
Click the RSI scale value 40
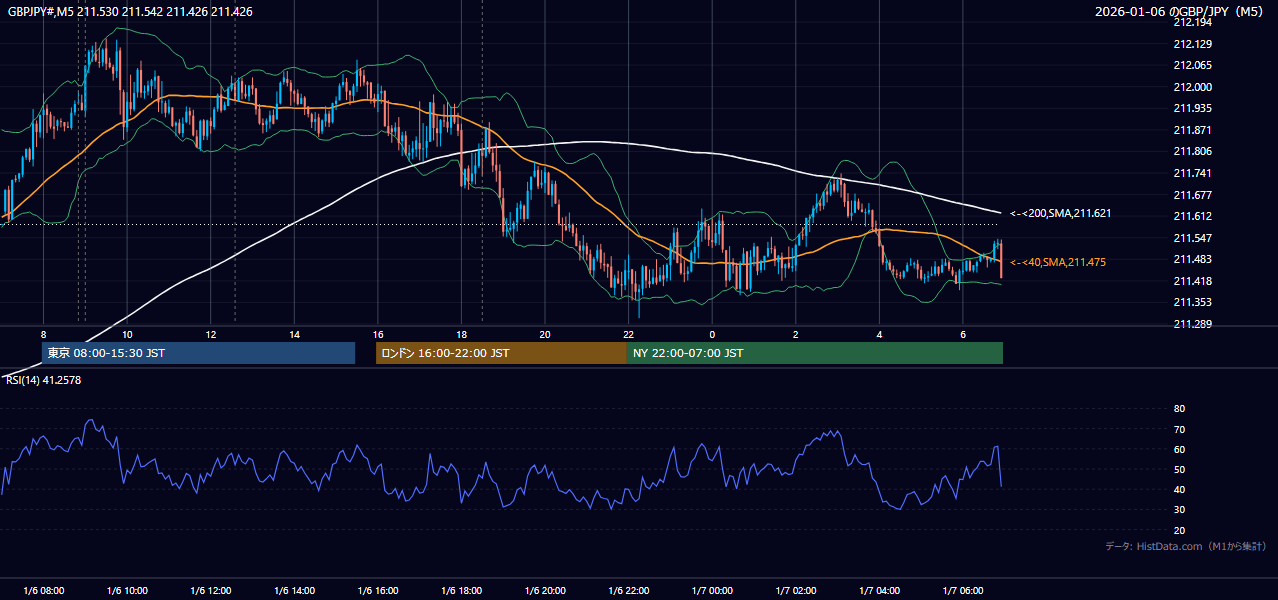tap(1179, 489)
